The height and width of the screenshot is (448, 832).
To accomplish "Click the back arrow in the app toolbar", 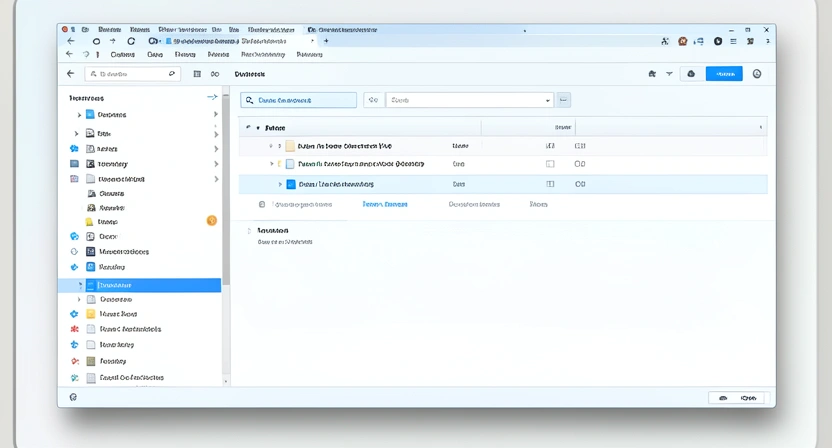I will [70, 74].
